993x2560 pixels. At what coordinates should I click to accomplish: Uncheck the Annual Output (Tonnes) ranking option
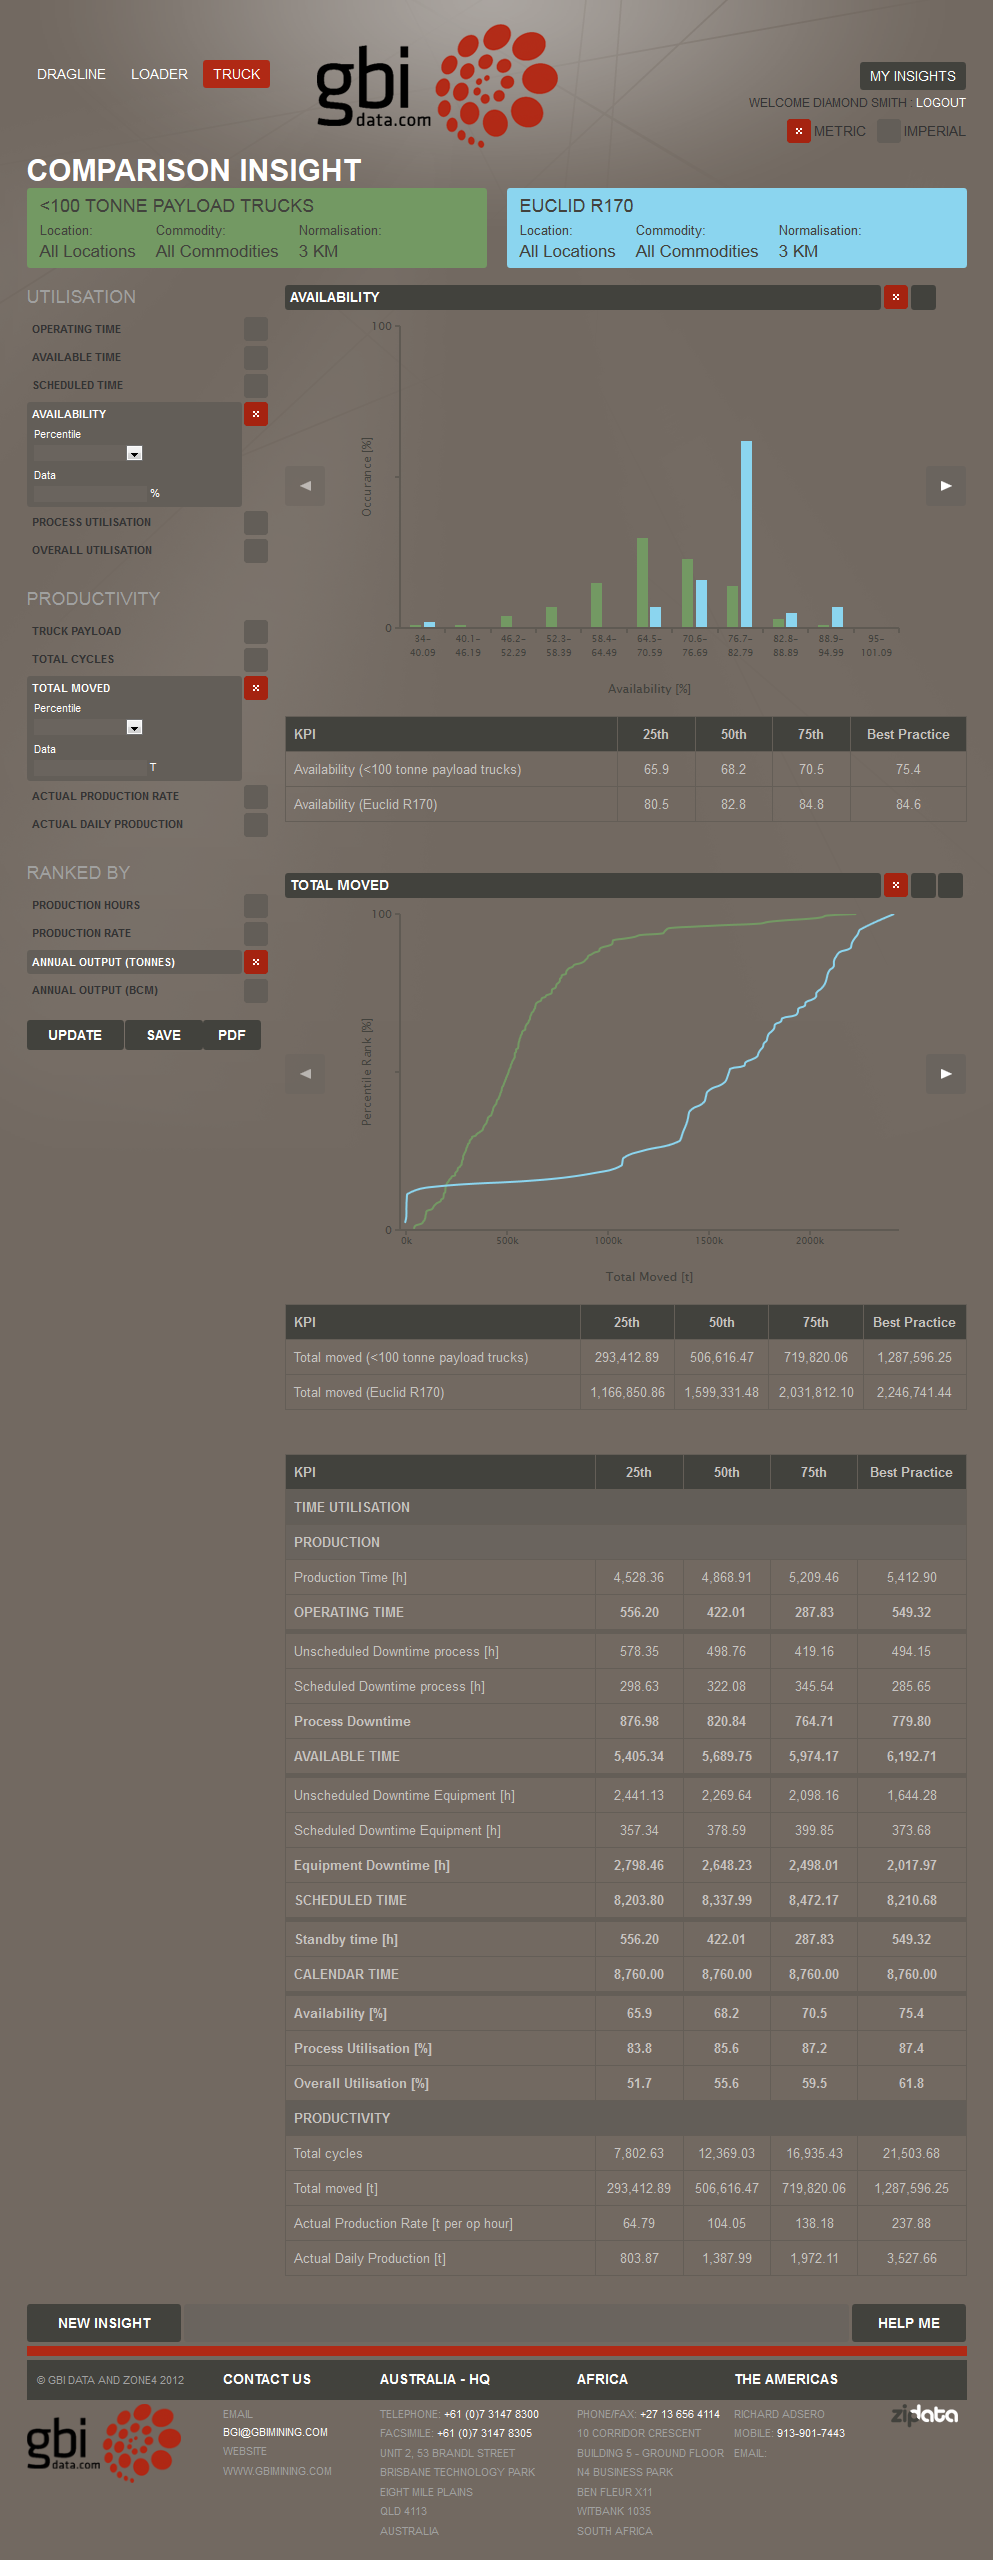tap(256, 962)
